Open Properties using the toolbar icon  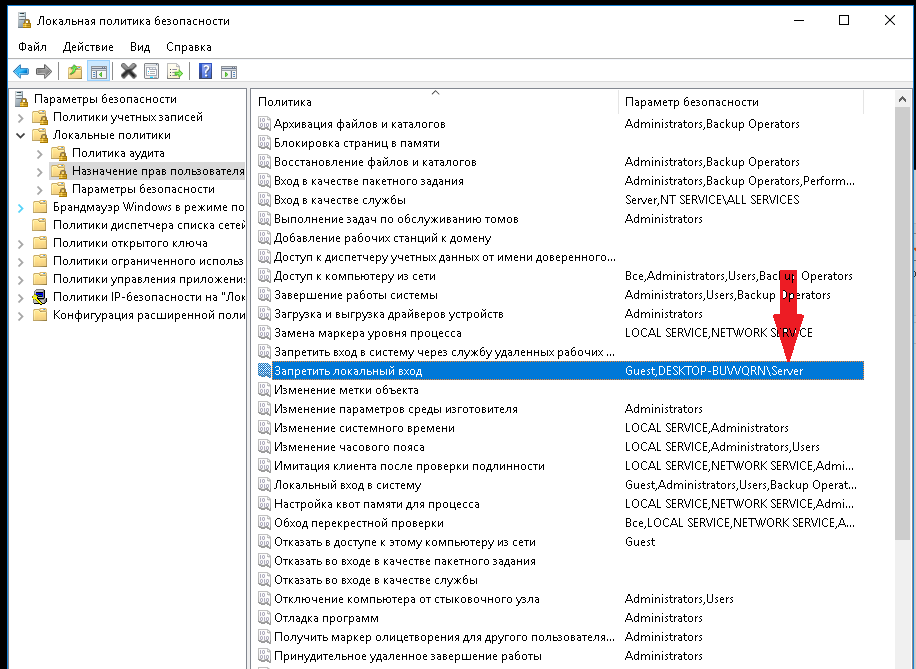coord(151,71)
